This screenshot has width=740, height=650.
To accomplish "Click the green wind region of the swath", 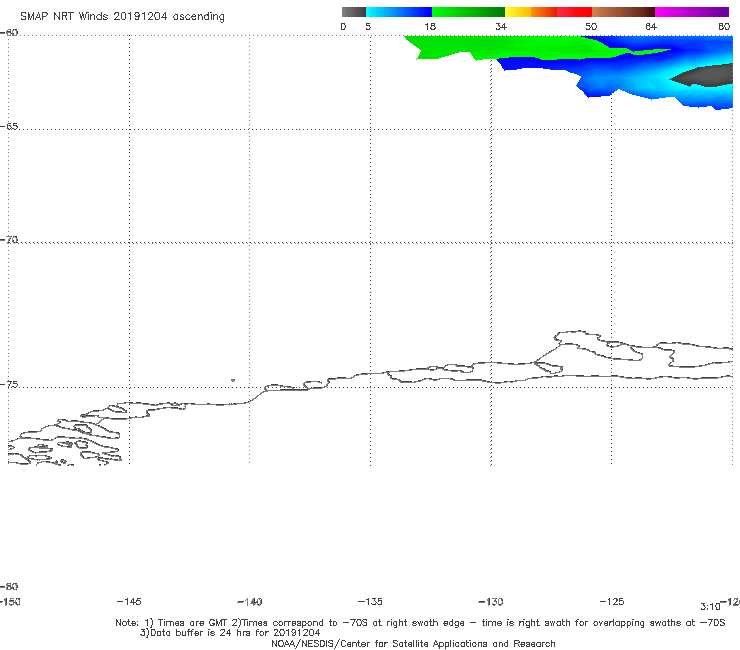I will click(491, 47).
